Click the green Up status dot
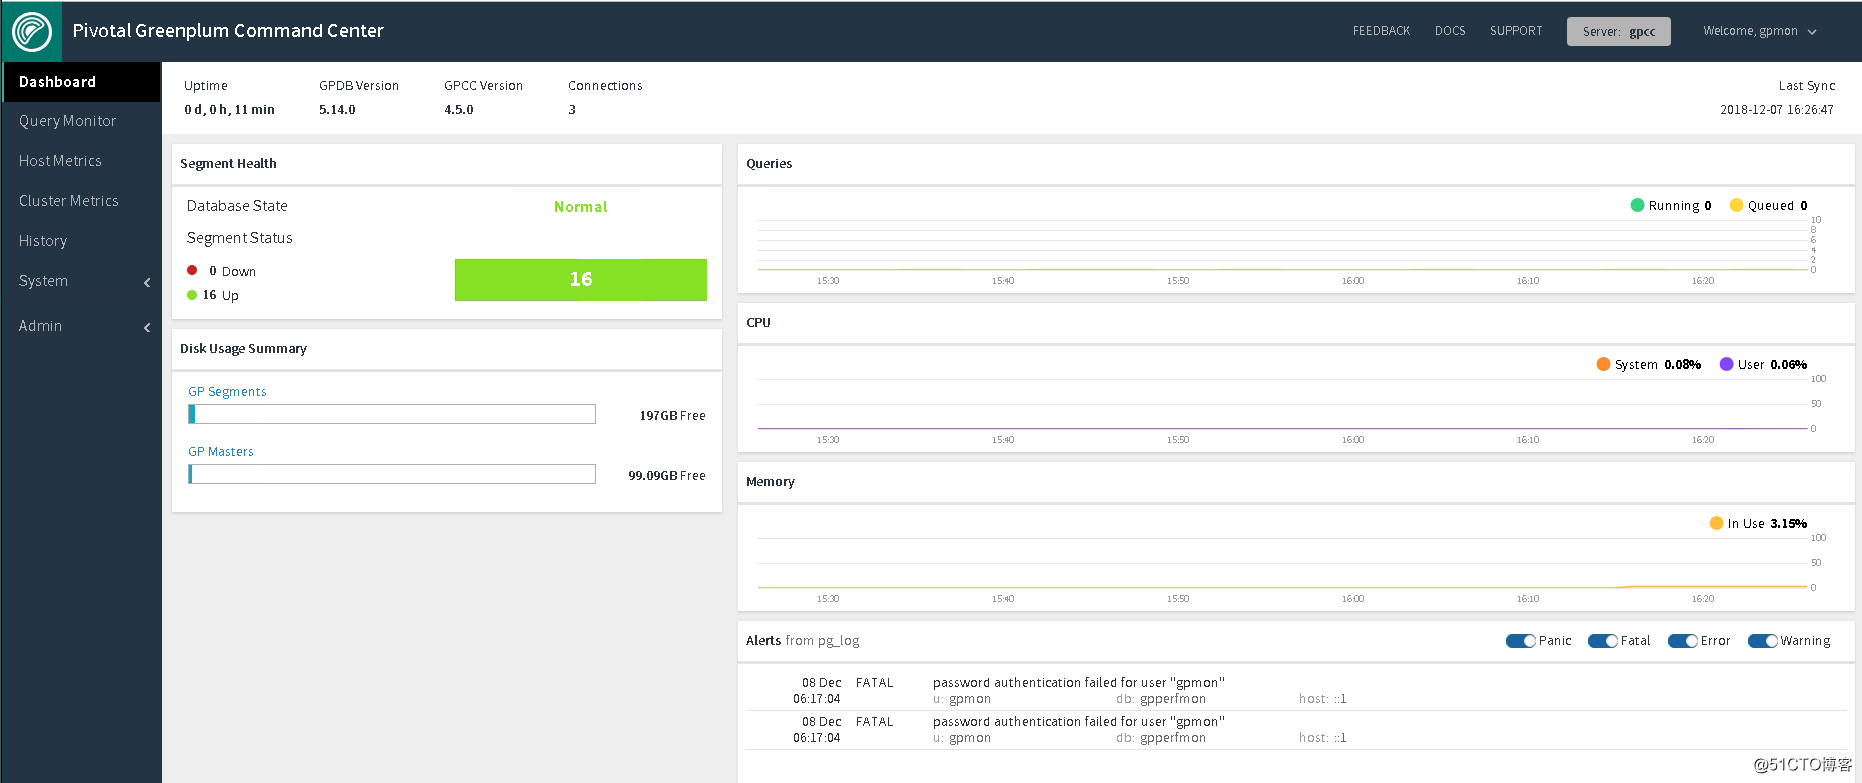This screenshot has width=1862, height=783. 192,295
